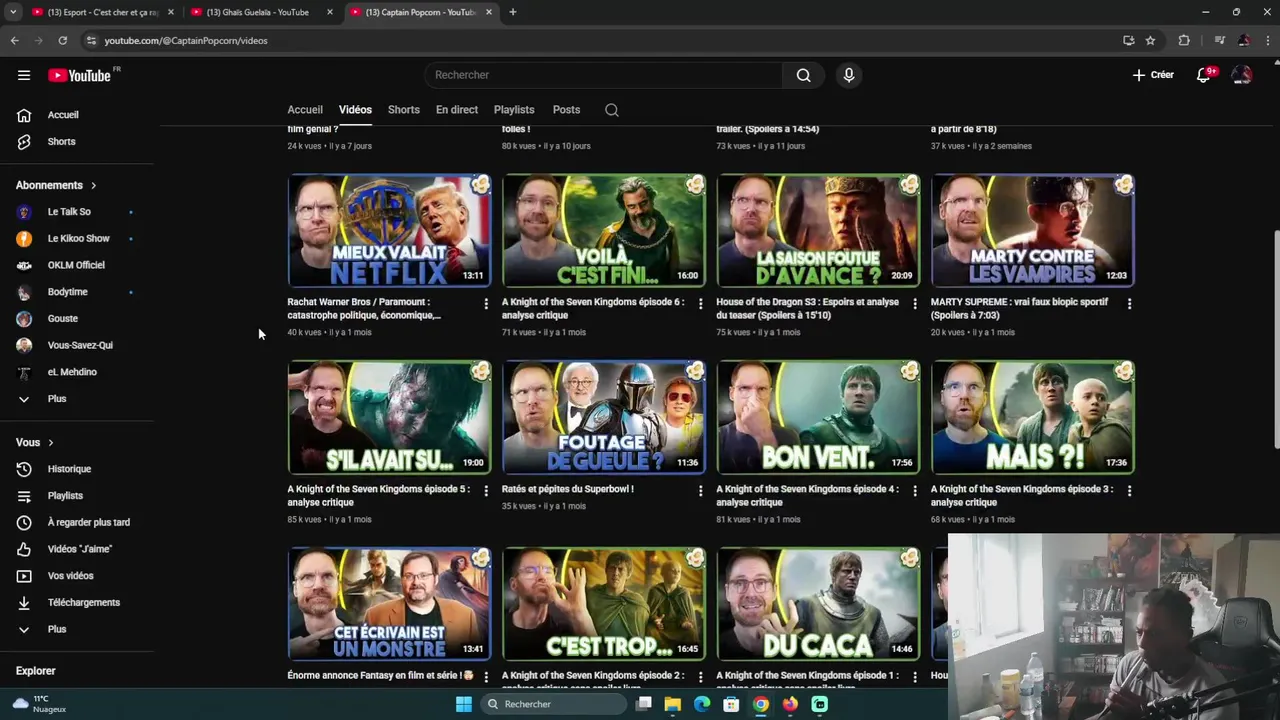Screen dimensions: 1280x720
Task: Search within channel using the magnifier
Action: tap(612, 110)
